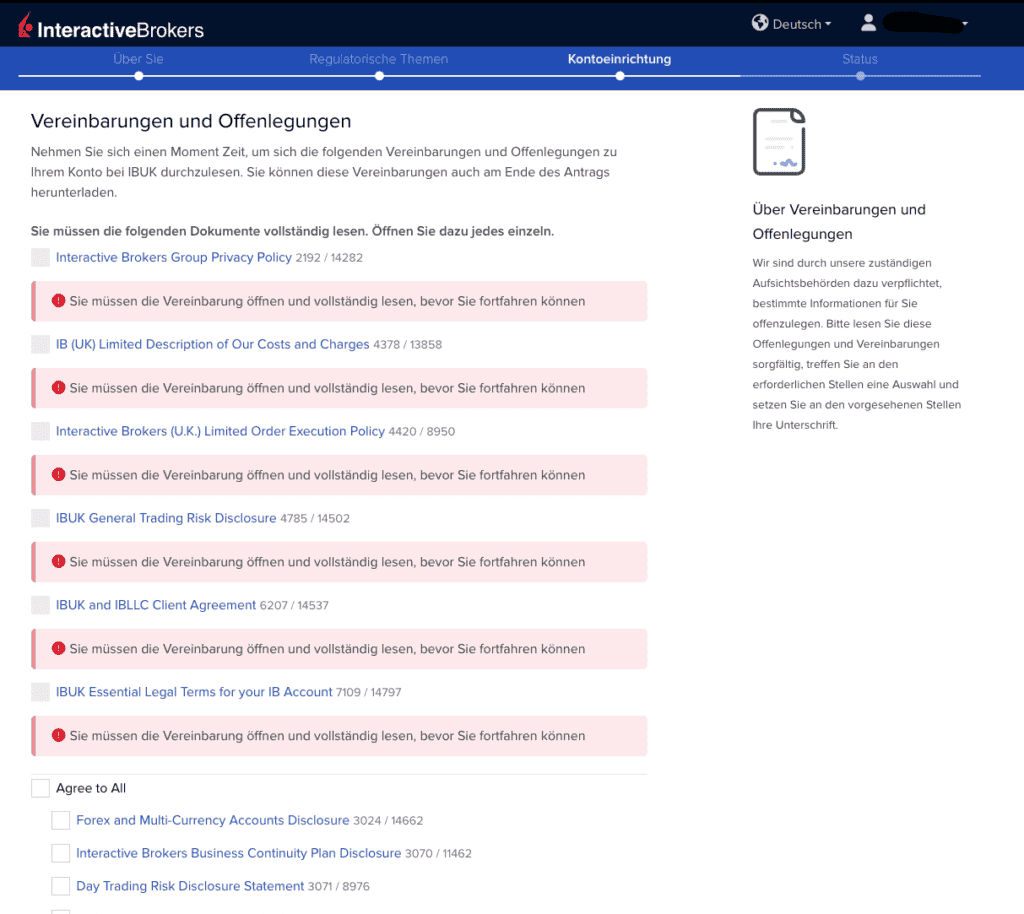Check the Costs and Charges checkbox
Image resolution: width=1024 pixels, height=914 pixels.
click(x=40, y=344)
